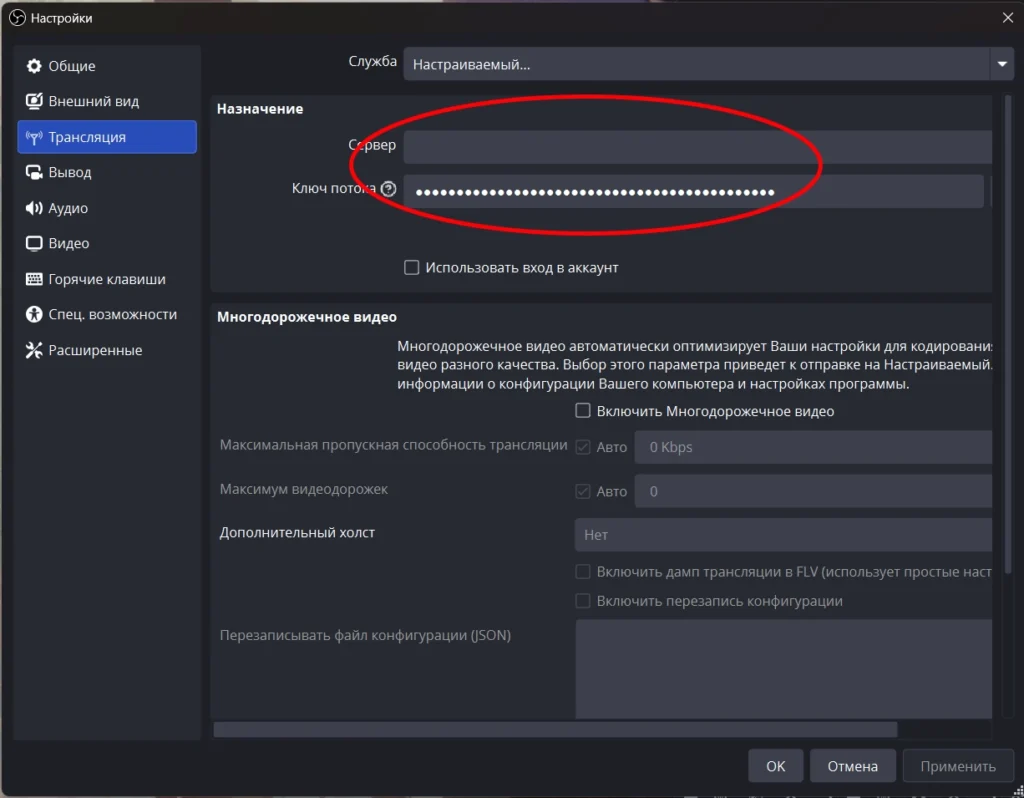This screenshot has height=798, width=1024.
Task: Toggle "Включить Многодорожечное видео" checkbox
Action: (582, 411)
